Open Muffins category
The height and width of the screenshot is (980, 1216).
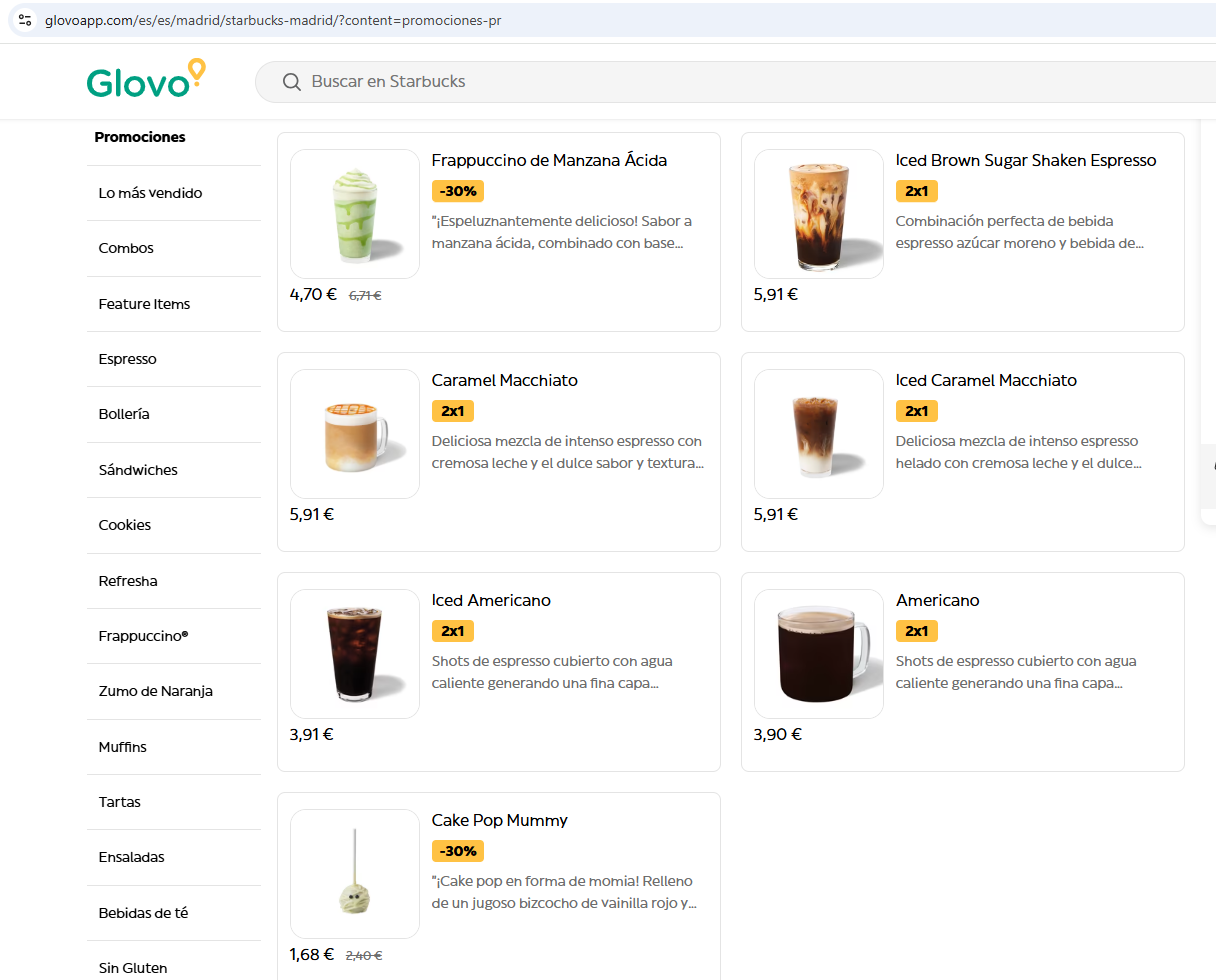click(x=122, y=747)
